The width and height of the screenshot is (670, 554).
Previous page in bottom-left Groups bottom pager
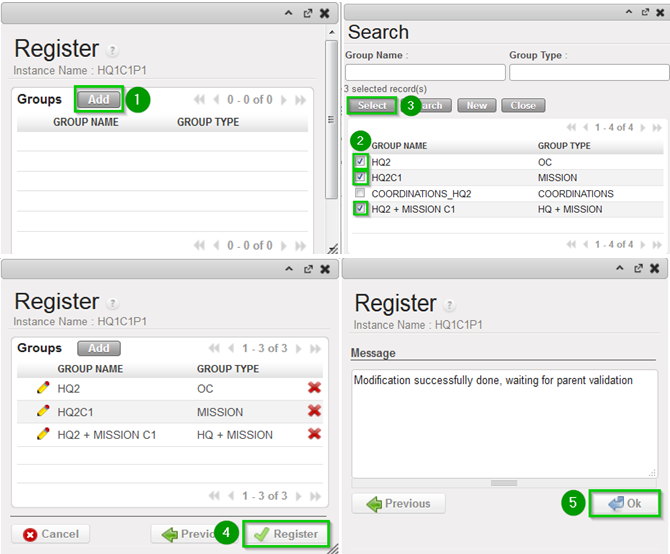231,496
